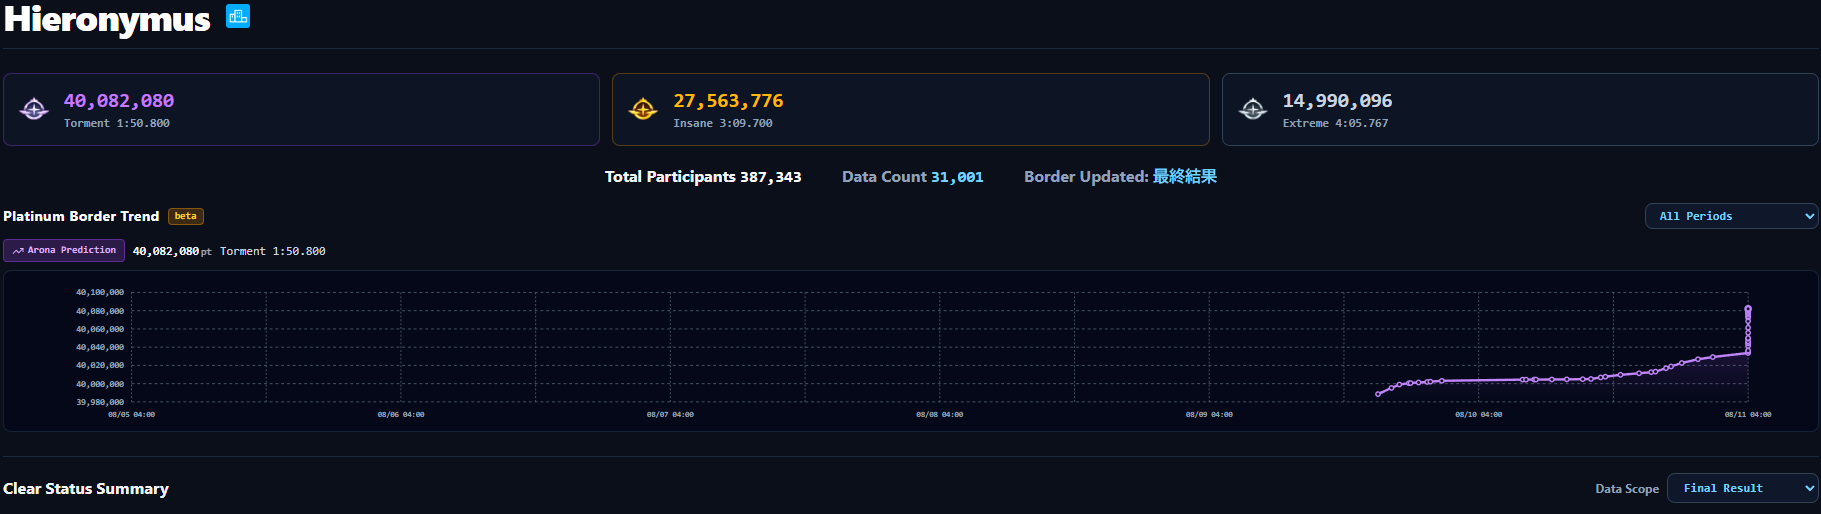Click the 39,980,000 y-axis label
This screenshot has height=514, width=1821.
click(x=100, y=402)
